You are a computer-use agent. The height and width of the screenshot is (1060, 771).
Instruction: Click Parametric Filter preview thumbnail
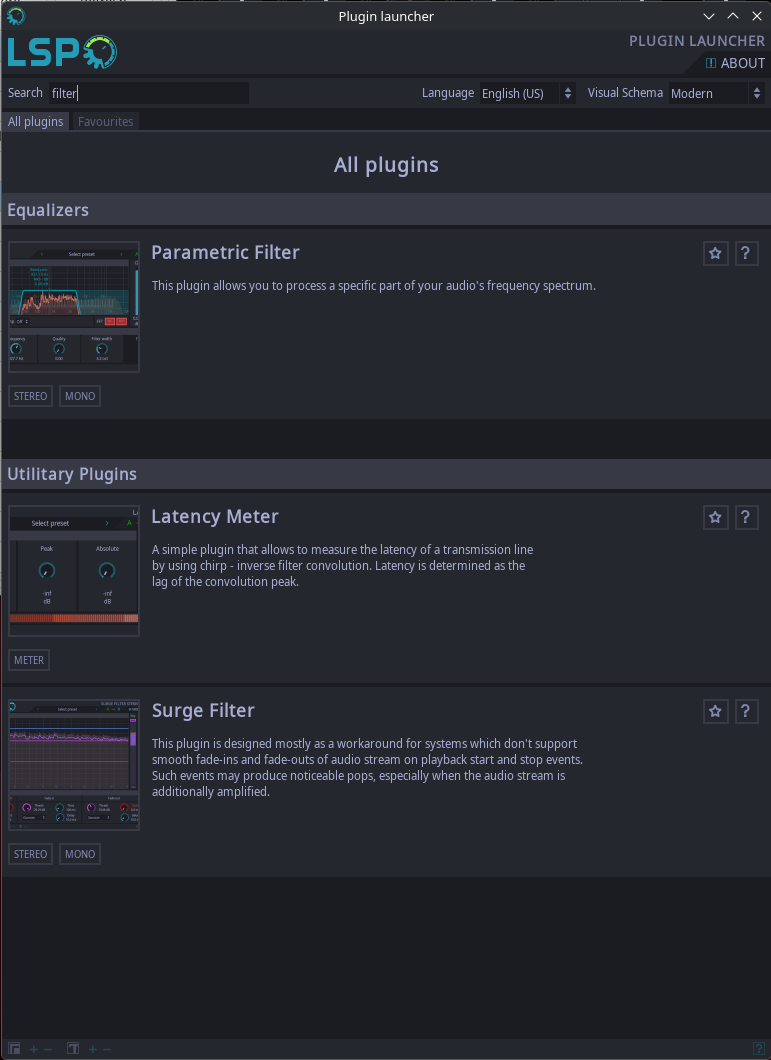(74, 307)
